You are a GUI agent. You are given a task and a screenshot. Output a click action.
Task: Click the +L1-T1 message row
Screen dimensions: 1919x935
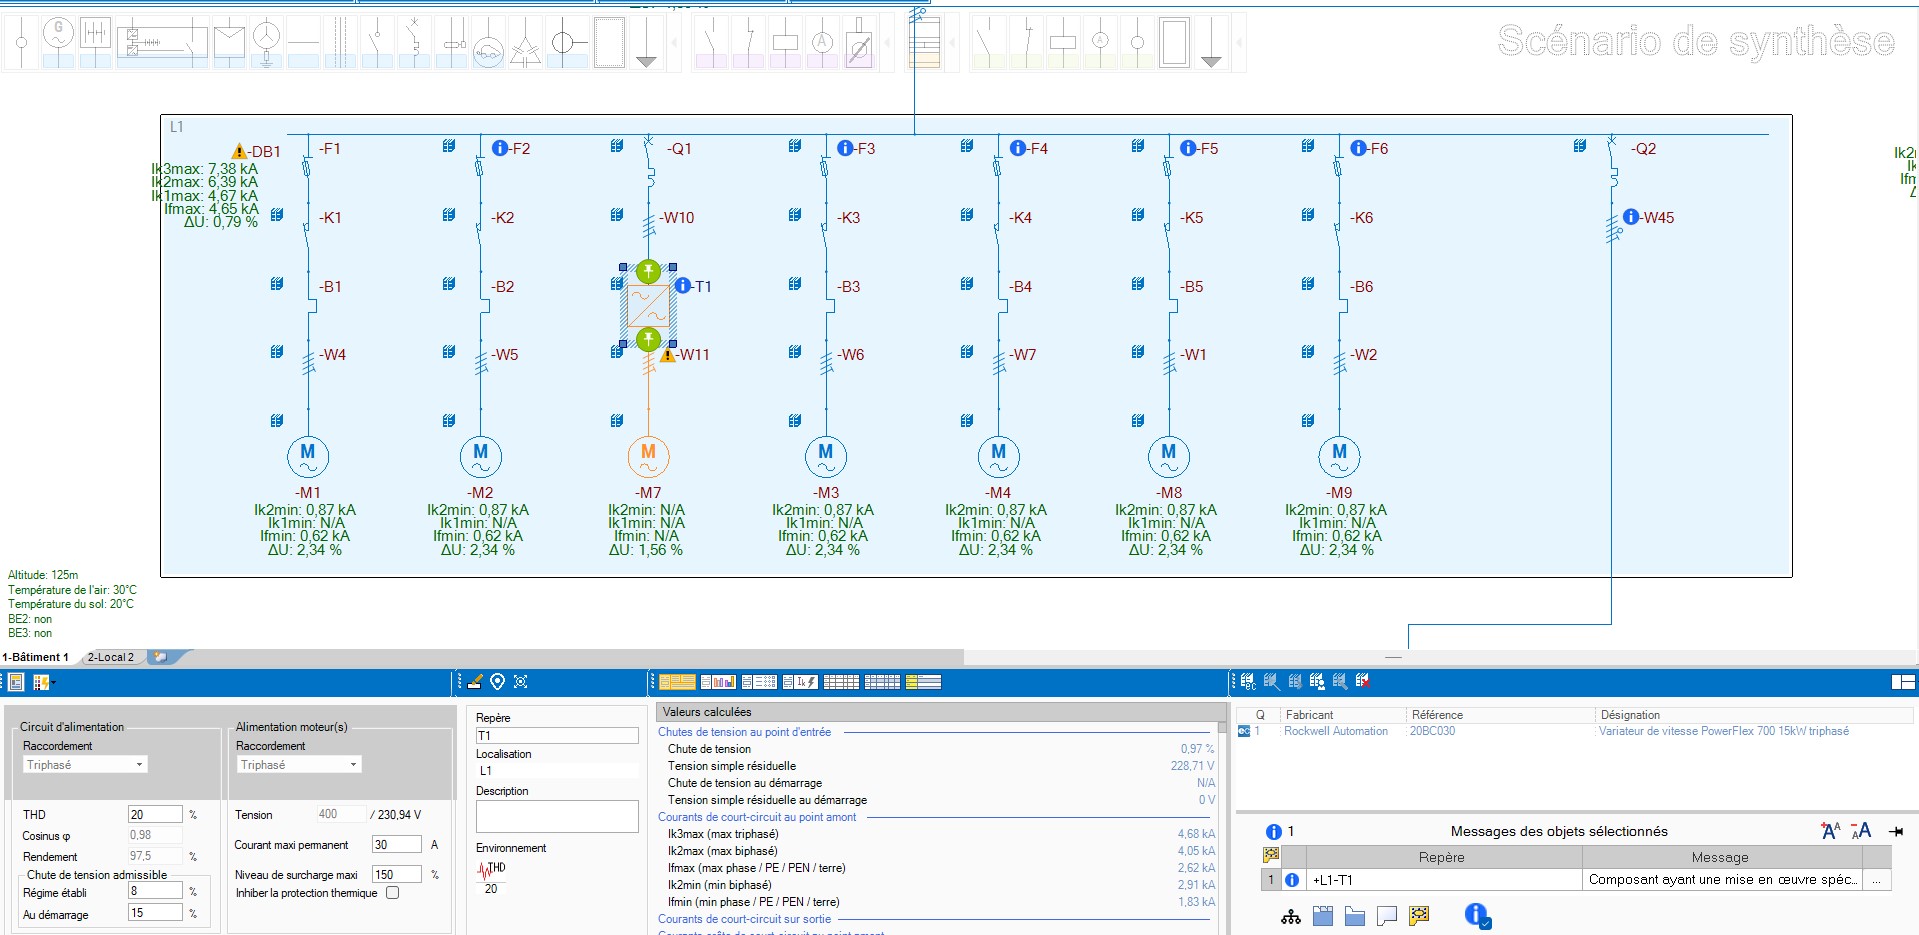click(x=1576, y=880)
